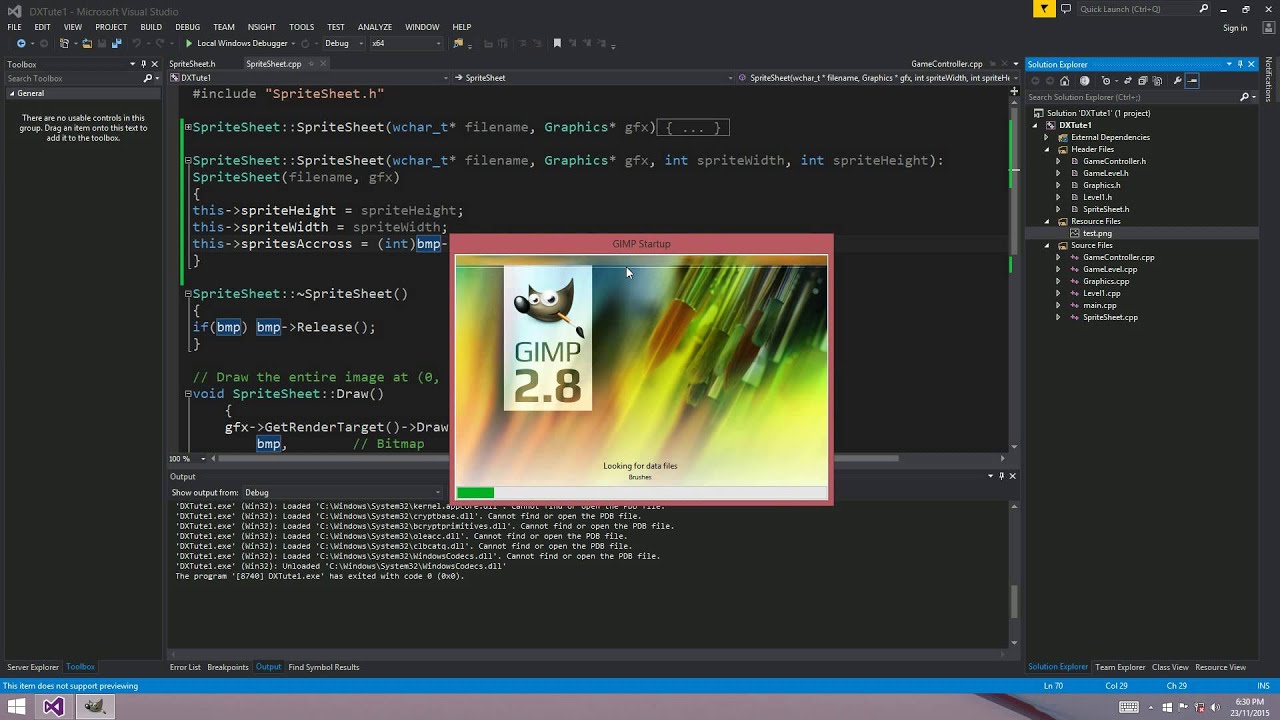The height and width of the screenshot is (720, 1280).
Task: Click the notifications flag icon in title bar
Action: point(1044,9)
